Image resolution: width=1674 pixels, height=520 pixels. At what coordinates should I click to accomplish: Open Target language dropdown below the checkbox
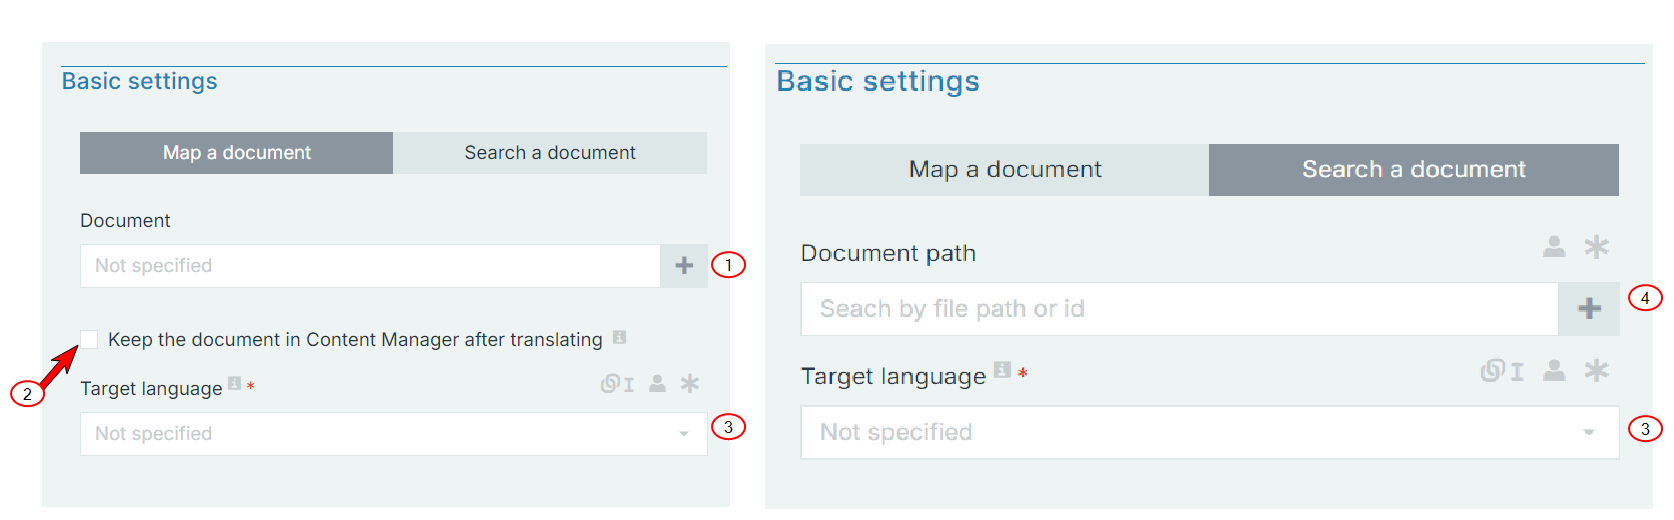click(x=394, y=434)
